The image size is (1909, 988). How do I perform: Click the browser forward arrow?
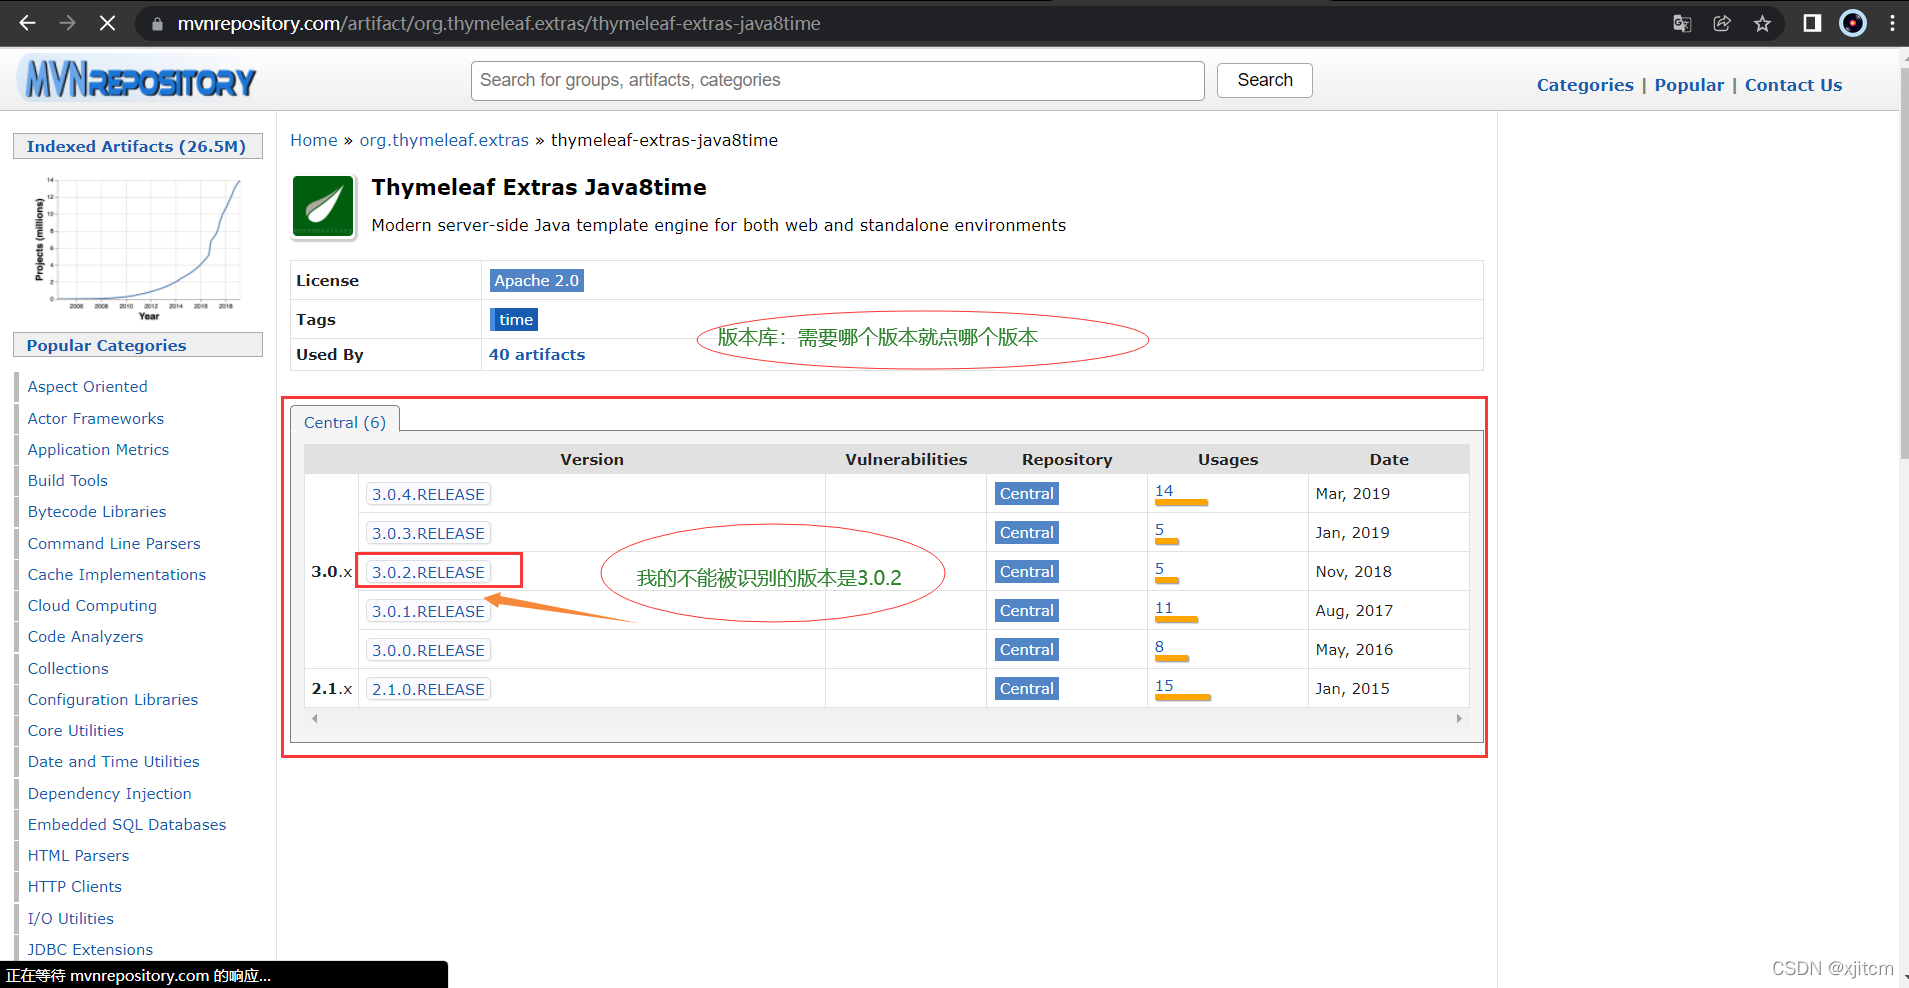67,23
